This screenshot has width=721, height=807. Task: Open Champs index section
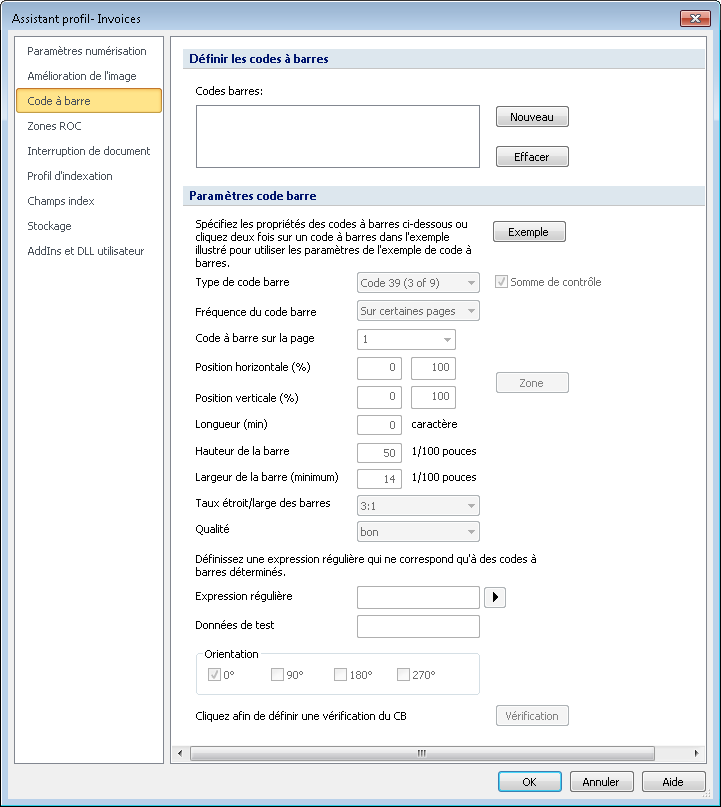(x=89, y=201)
